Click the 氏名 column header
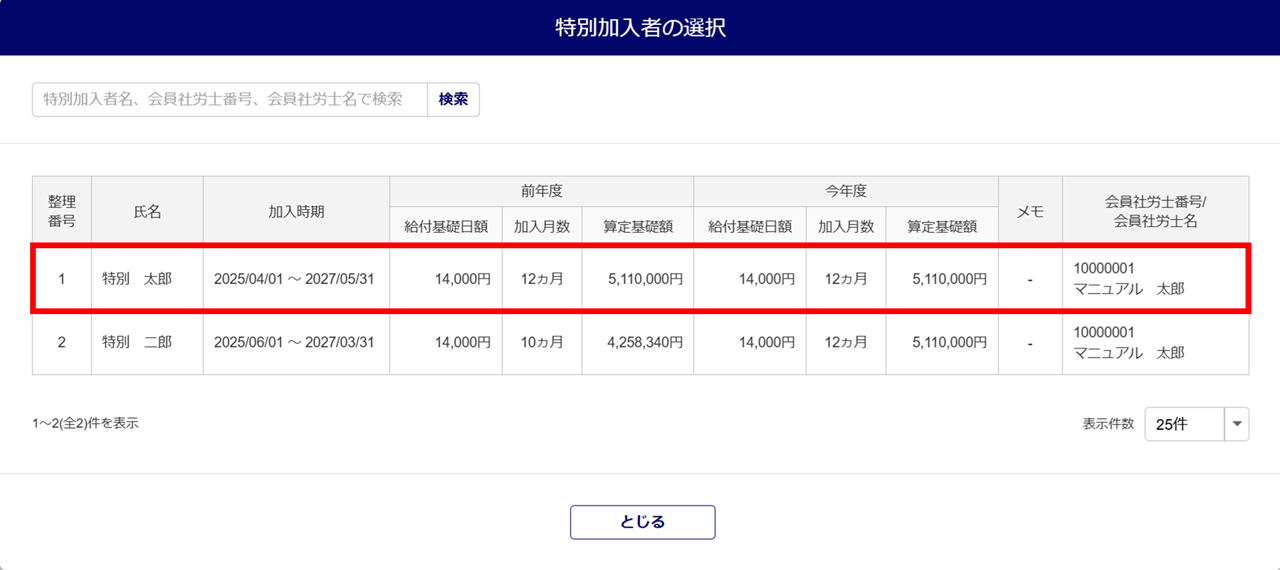1280x570 pixels. coord(147,210)
